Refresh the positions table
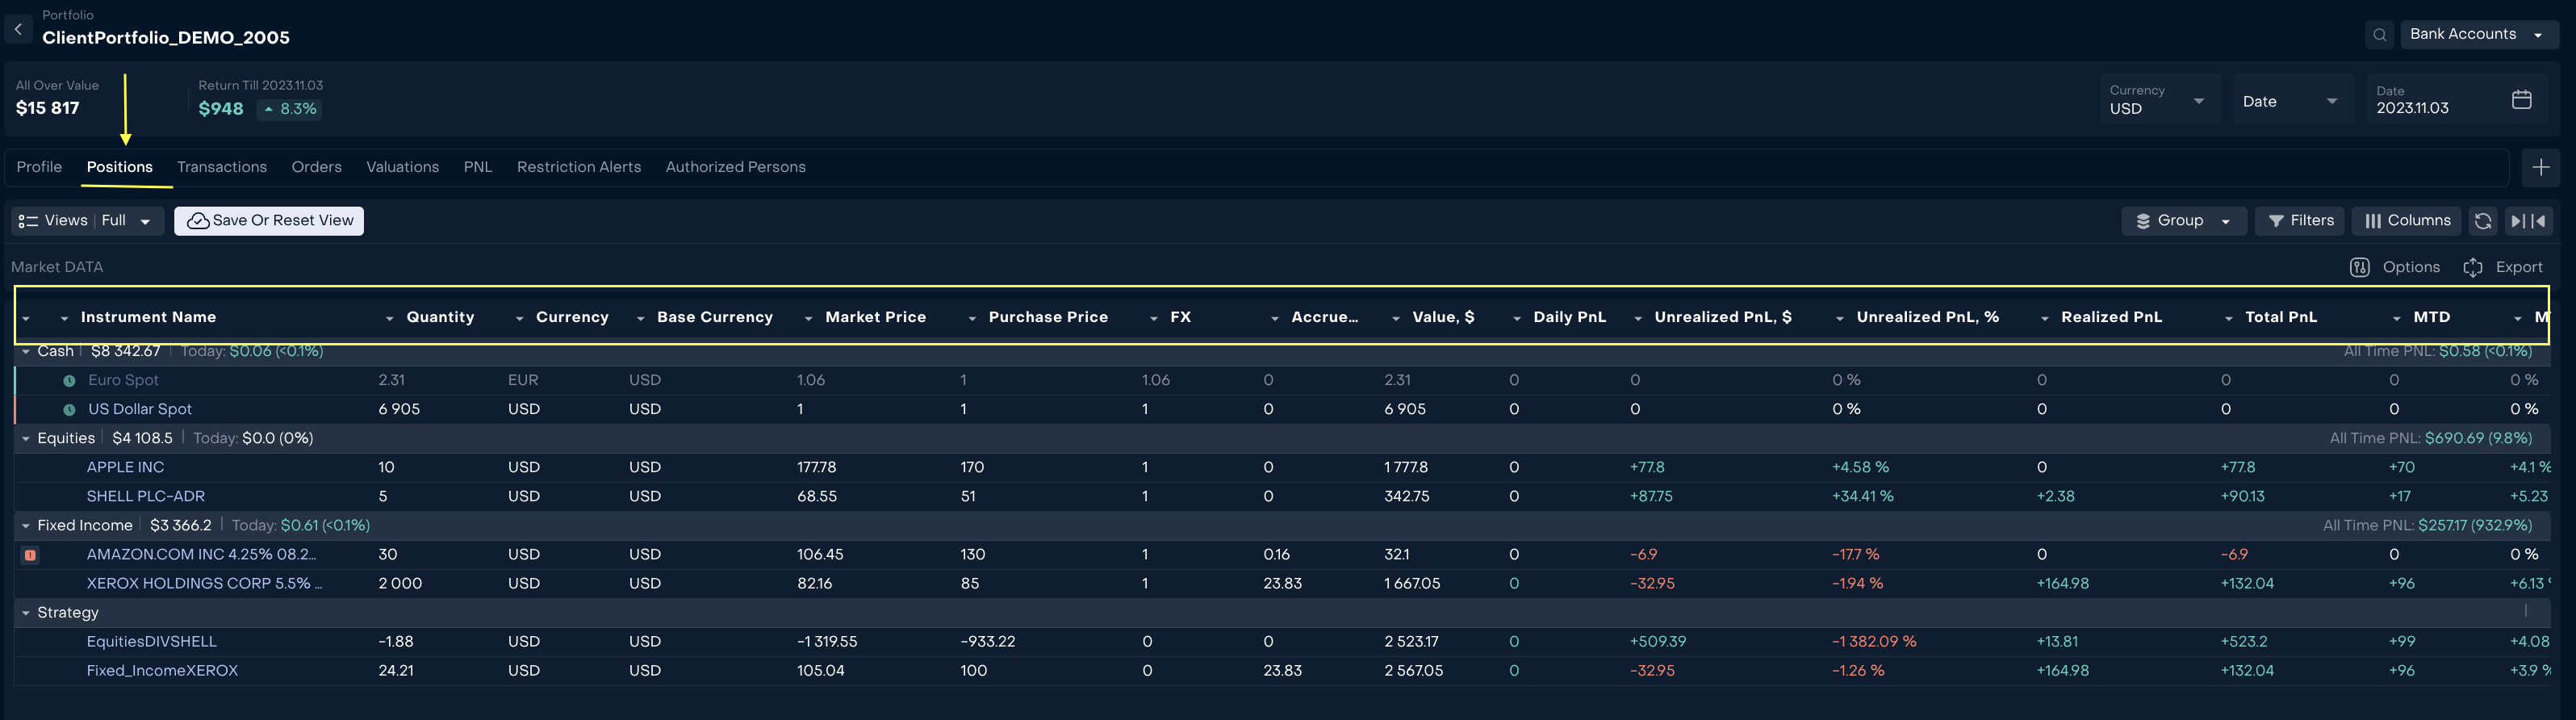The width and height of the screenshot is (2576, 720). click(x=2482, y=221)
